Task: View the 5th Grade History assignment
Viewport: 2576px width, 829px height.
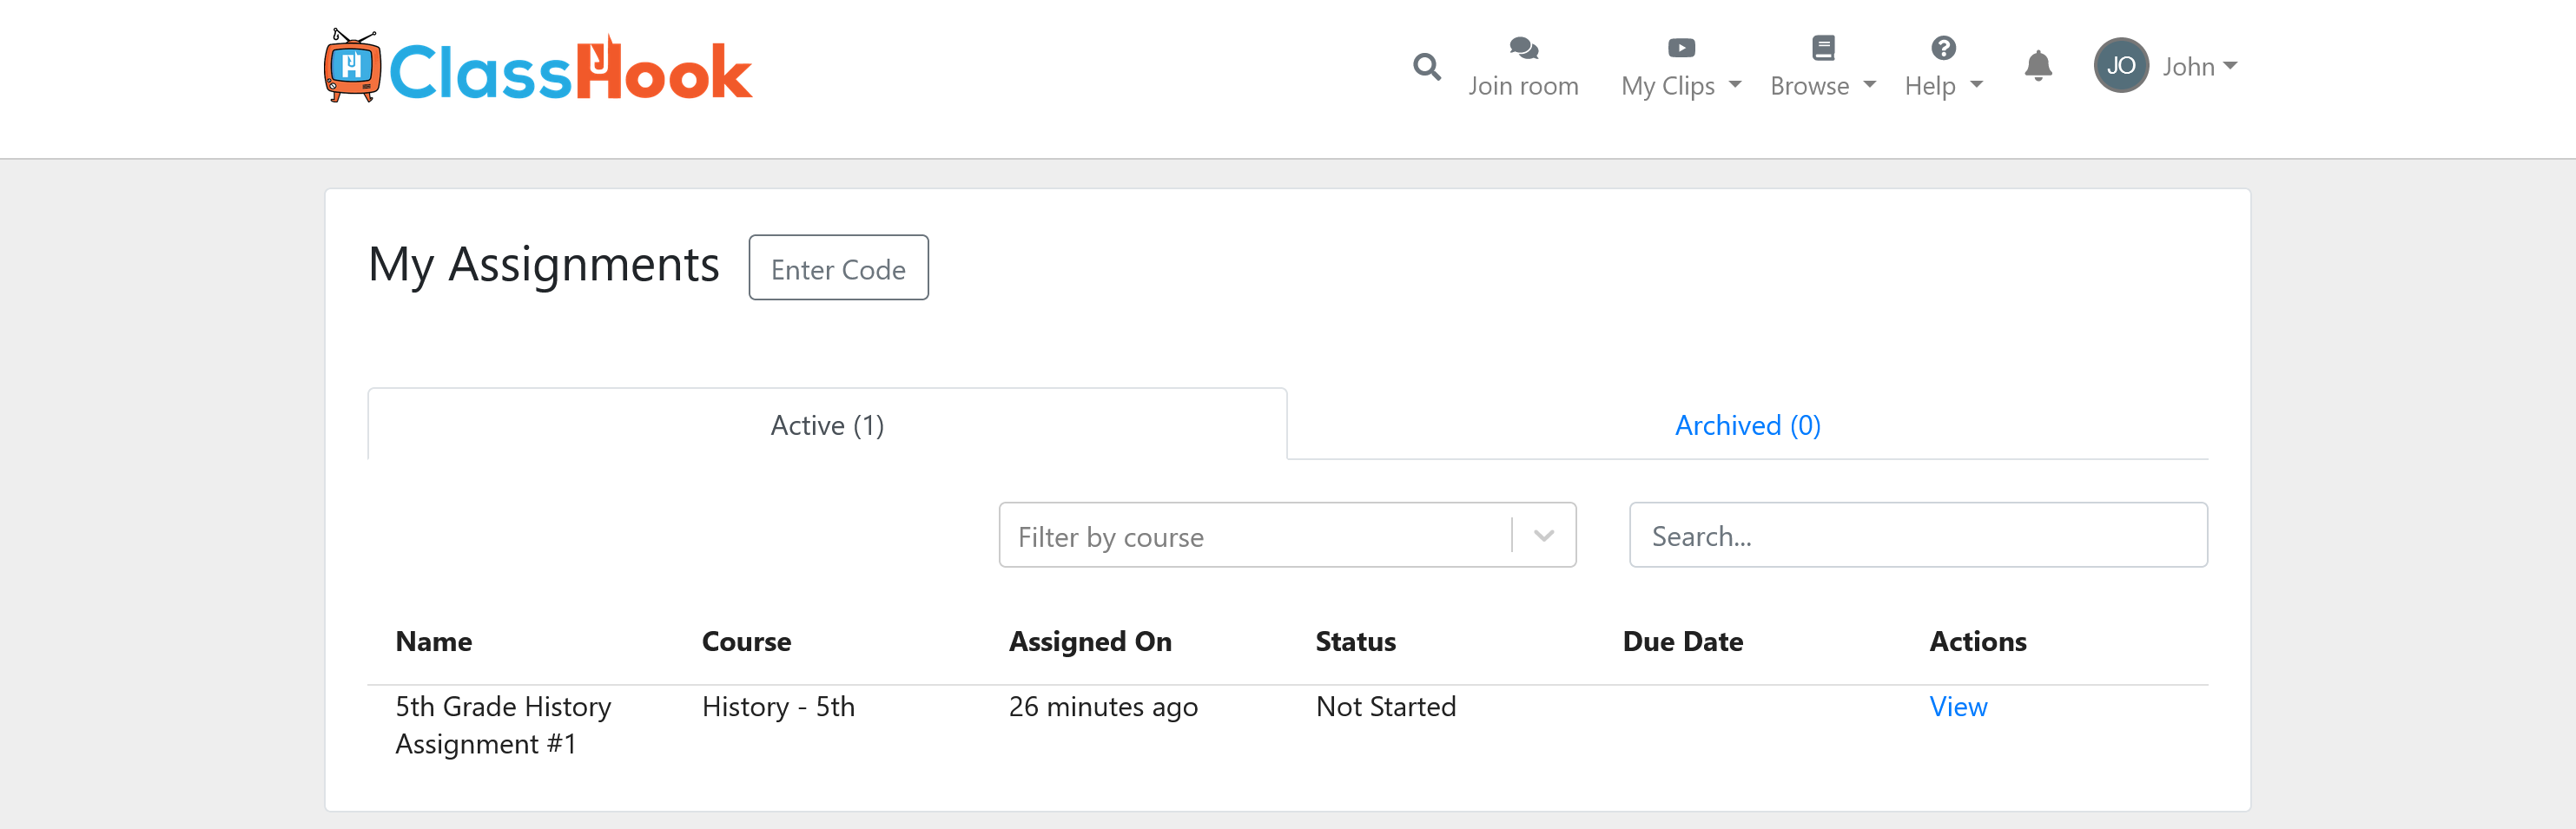Action: click(x=1957, y=707)
